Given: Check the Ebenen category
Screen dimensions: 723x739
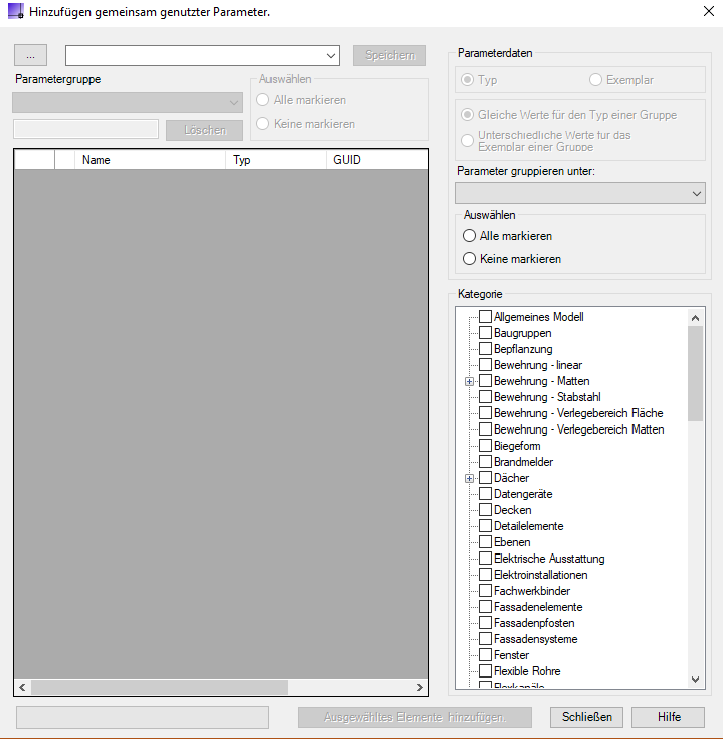Looking at the screenshot, I should [485, 542].
